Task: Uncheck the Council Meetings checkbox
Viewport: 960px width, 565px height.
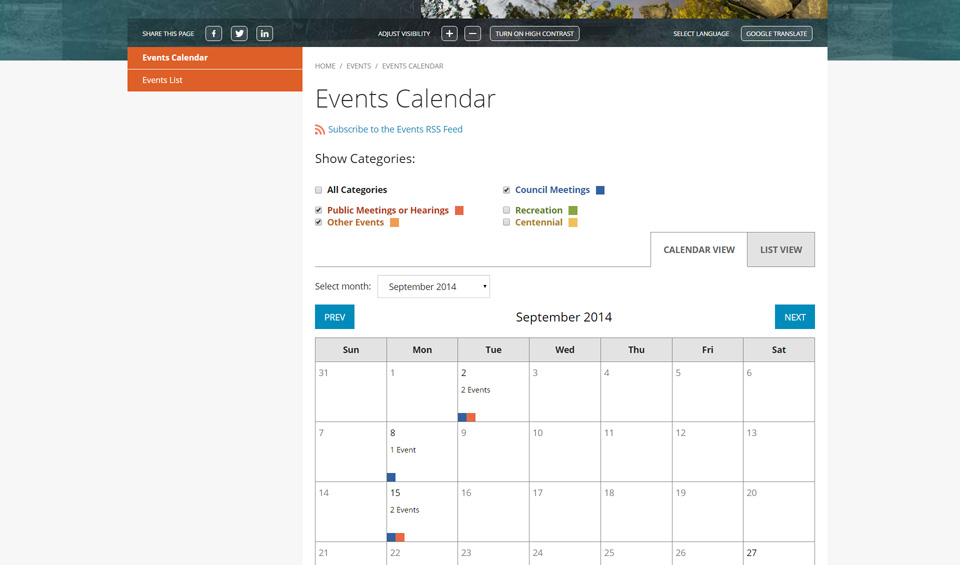Action: click(507, 190)
